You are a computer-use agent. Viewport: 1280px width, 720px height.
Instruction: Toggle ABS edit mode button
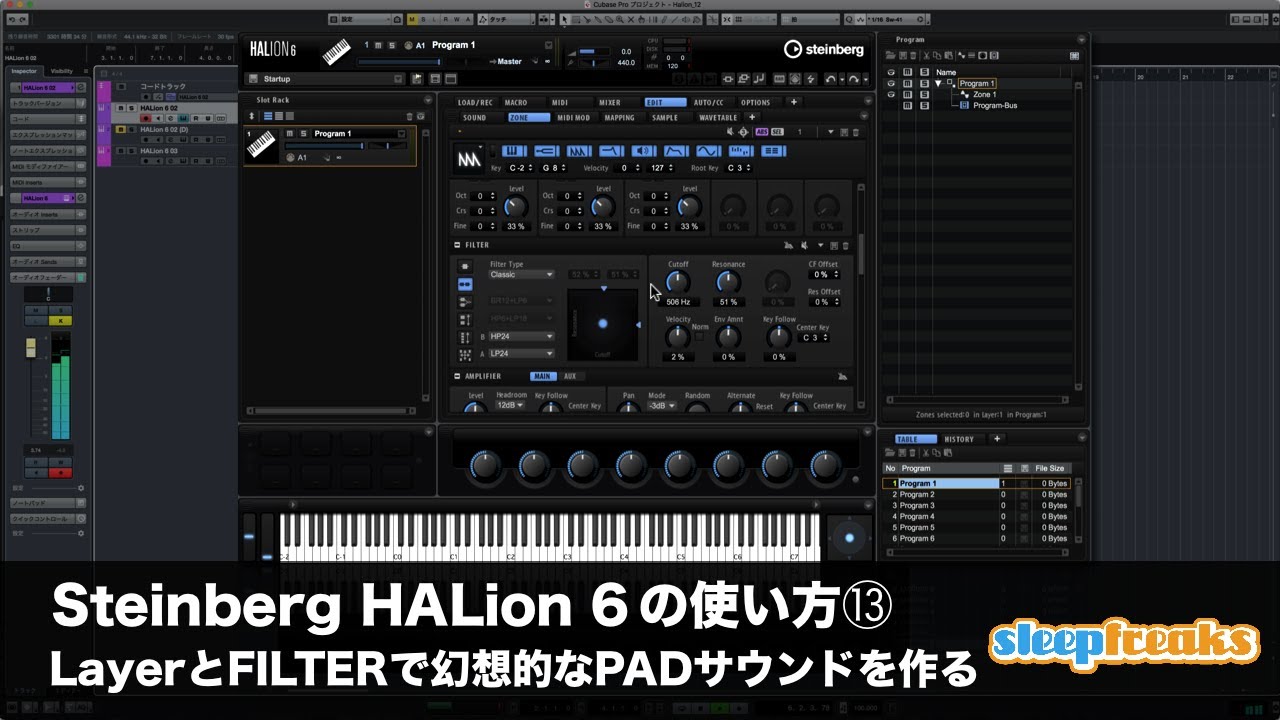(762, 132)
